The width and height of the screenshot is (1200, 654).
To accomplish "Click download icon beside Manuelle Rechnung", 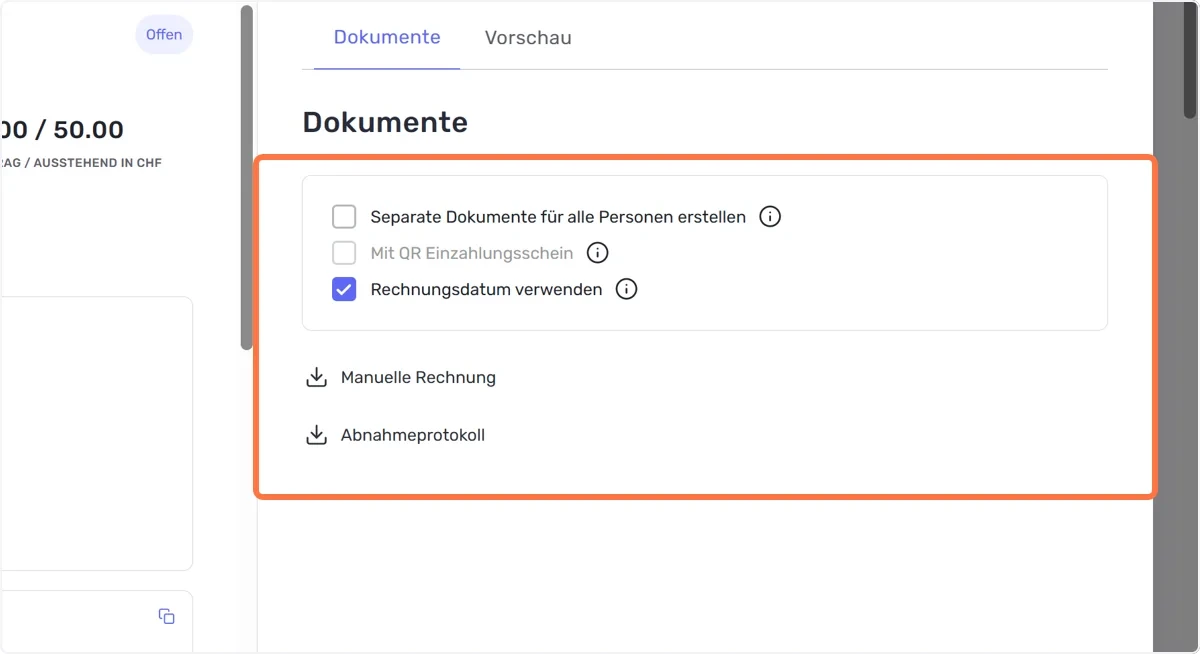I will click(x=316, y=378).
